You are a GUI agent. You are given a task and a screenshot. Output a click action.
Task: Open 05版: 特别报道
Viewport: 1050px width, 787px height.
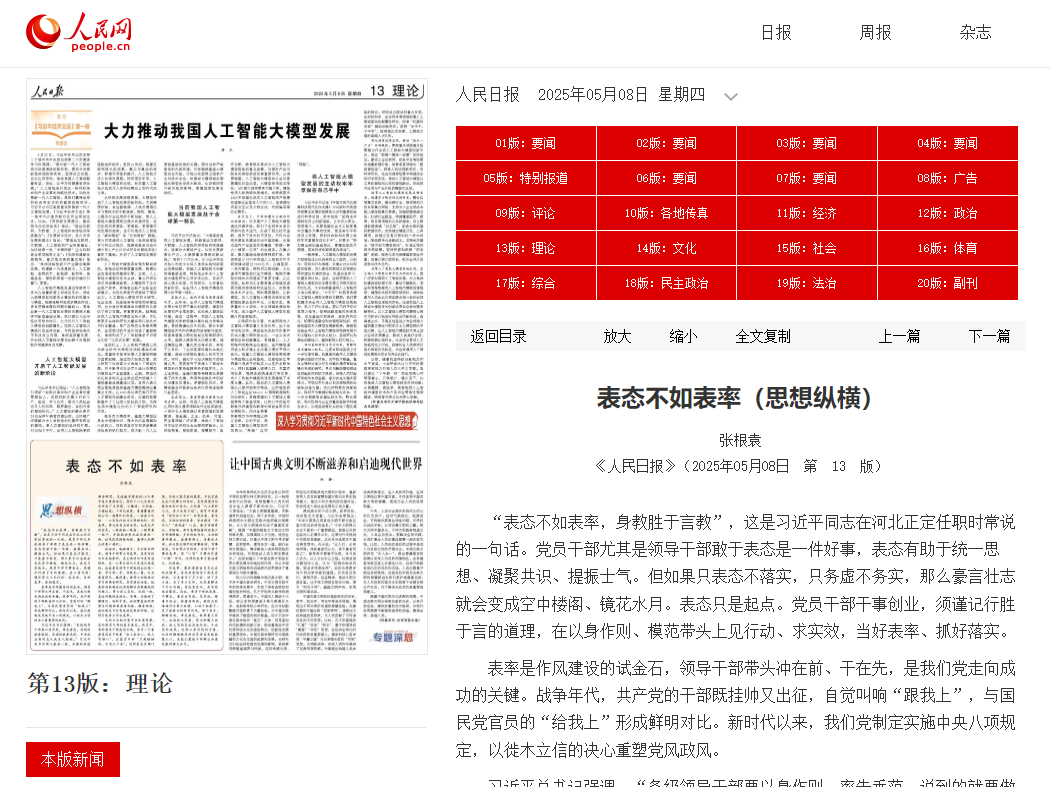tap(526, 178)
